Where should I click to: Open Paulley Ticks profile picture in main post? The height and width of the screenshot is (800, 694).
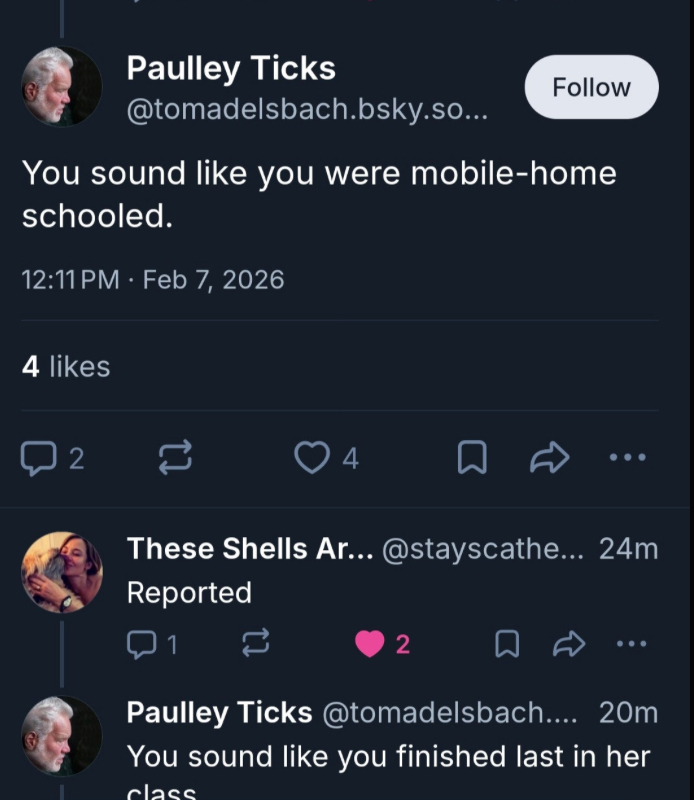click(x=62, y=87)
